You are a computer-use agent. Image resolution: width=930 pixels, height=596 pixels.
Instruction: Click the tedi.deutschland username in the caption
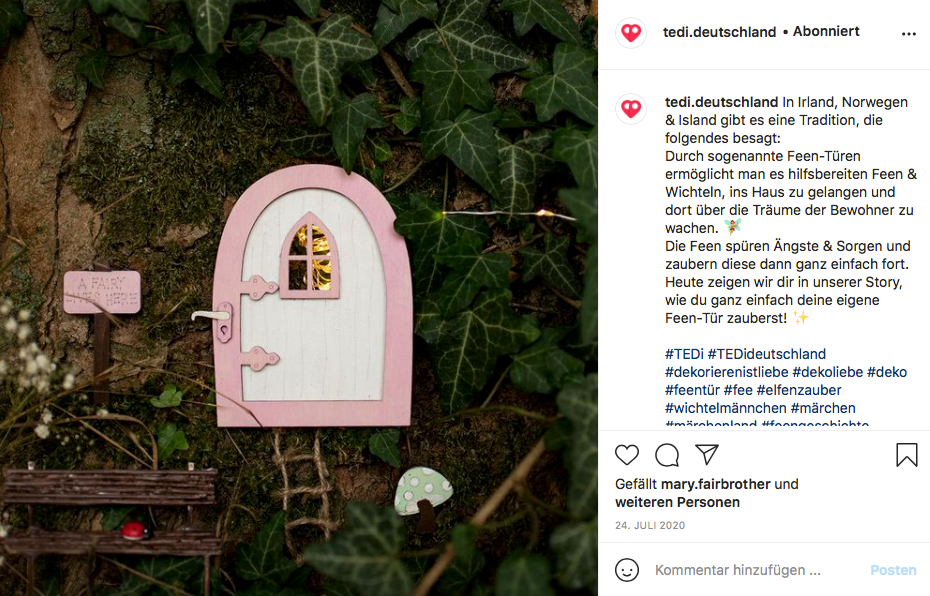(x=721, y=102)
